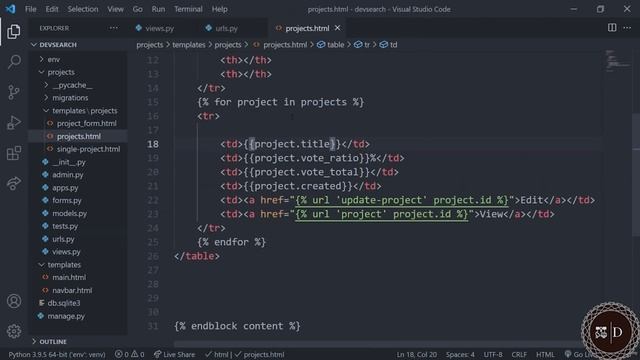Click Spaces: 4 indentation setting
The image size is (640, 360).
(460, 354)
